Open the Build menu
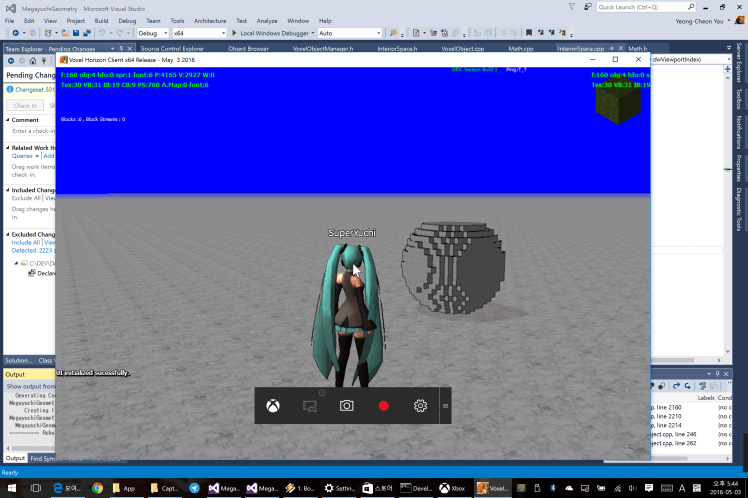The image size is (748, 498). [x=101, y=21]
